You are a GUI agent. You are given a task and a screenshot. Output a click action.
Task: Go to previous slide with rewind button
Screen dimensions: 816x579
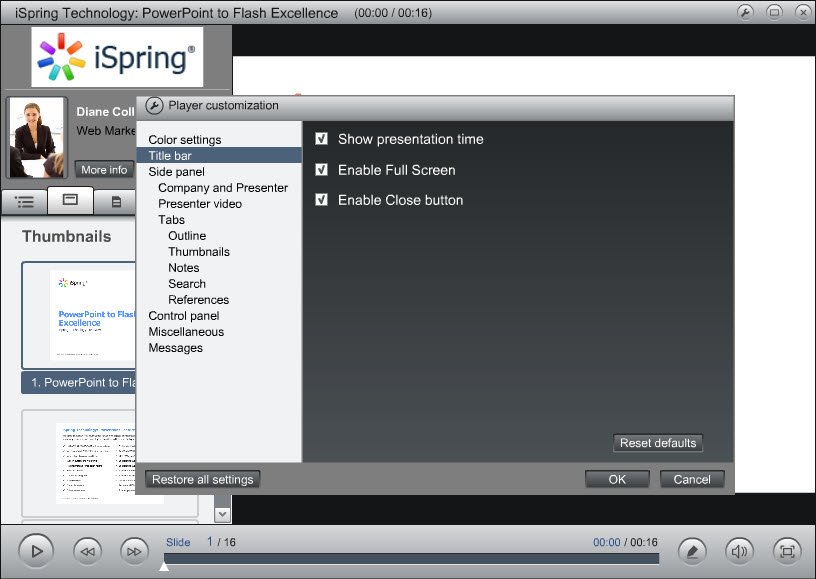87,551
